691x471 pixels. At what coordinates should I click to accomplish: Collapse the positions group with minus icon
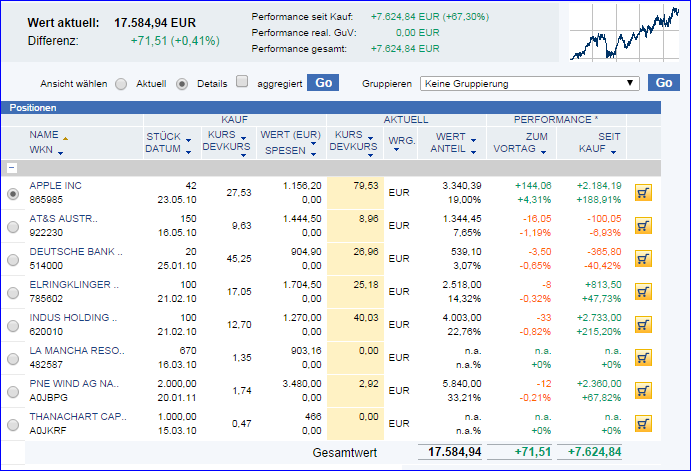(12, 168)
